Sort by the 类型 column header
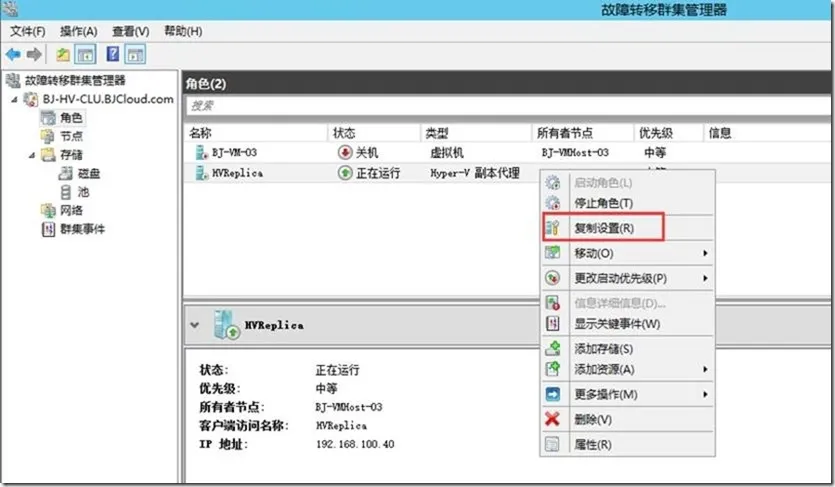 coord(476,133)
